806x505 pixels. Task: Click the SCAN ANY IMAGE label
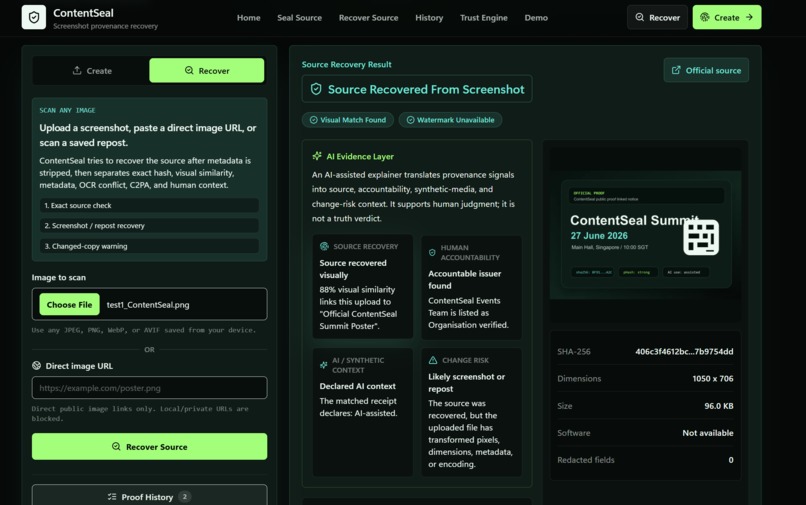coord(67,110)
